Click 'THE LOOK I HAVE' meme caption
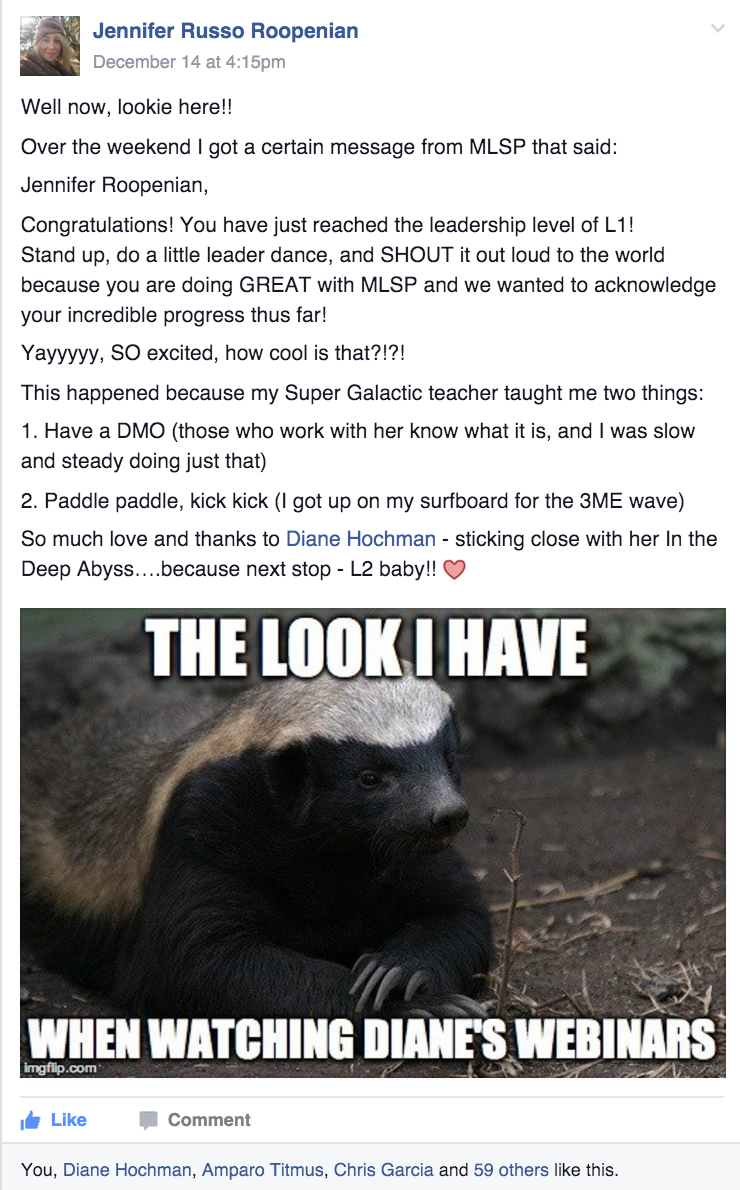The height and width of the screenshot is (1190, 740). point(367,647)
